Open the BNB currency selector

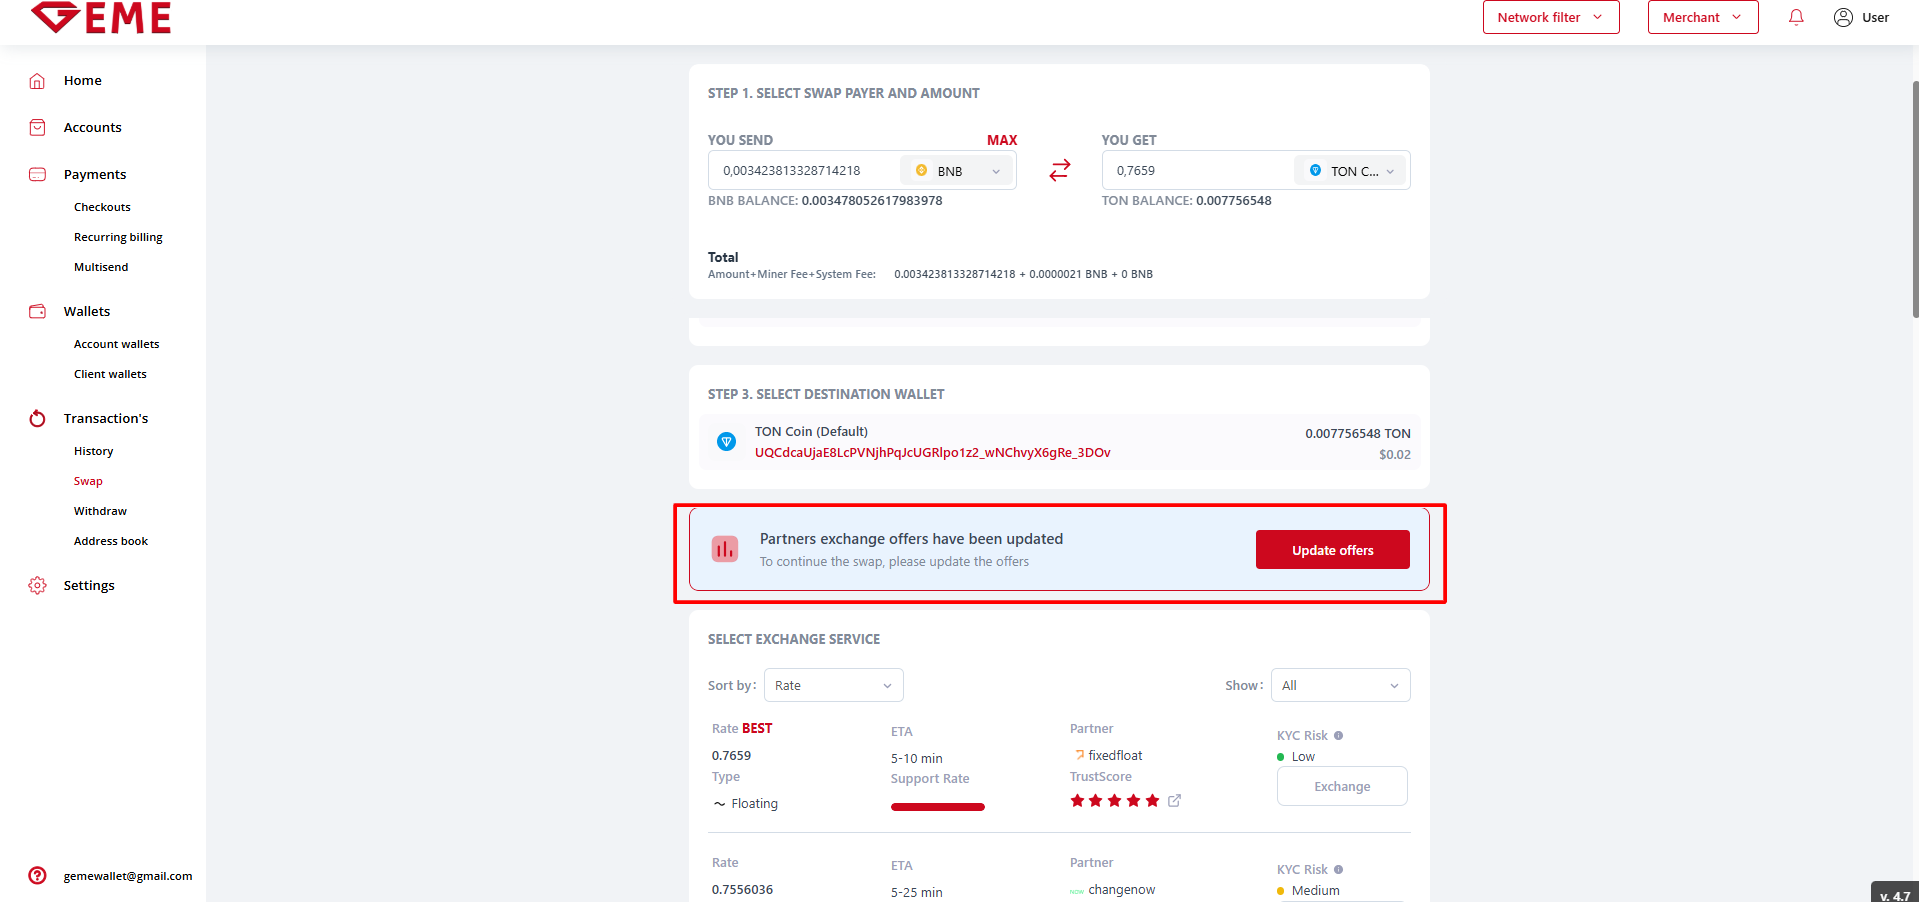pos(957,171)
